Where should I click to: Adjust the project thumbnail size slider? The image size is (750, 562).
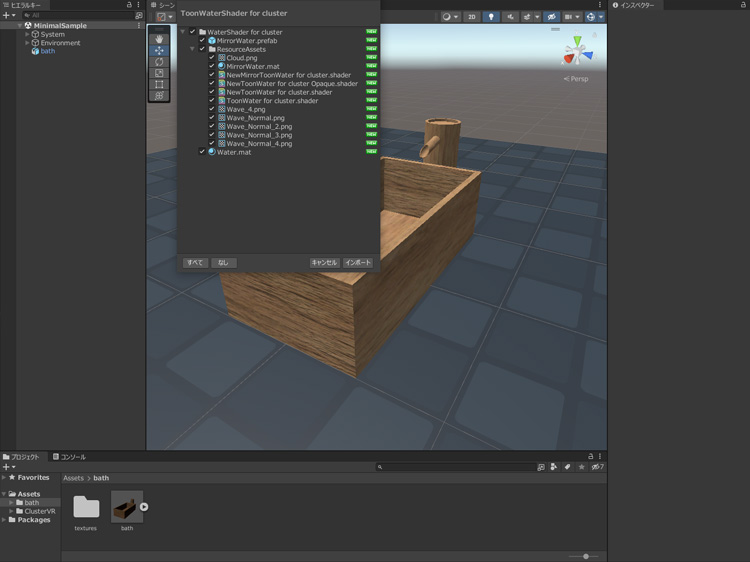click(585, 556)
